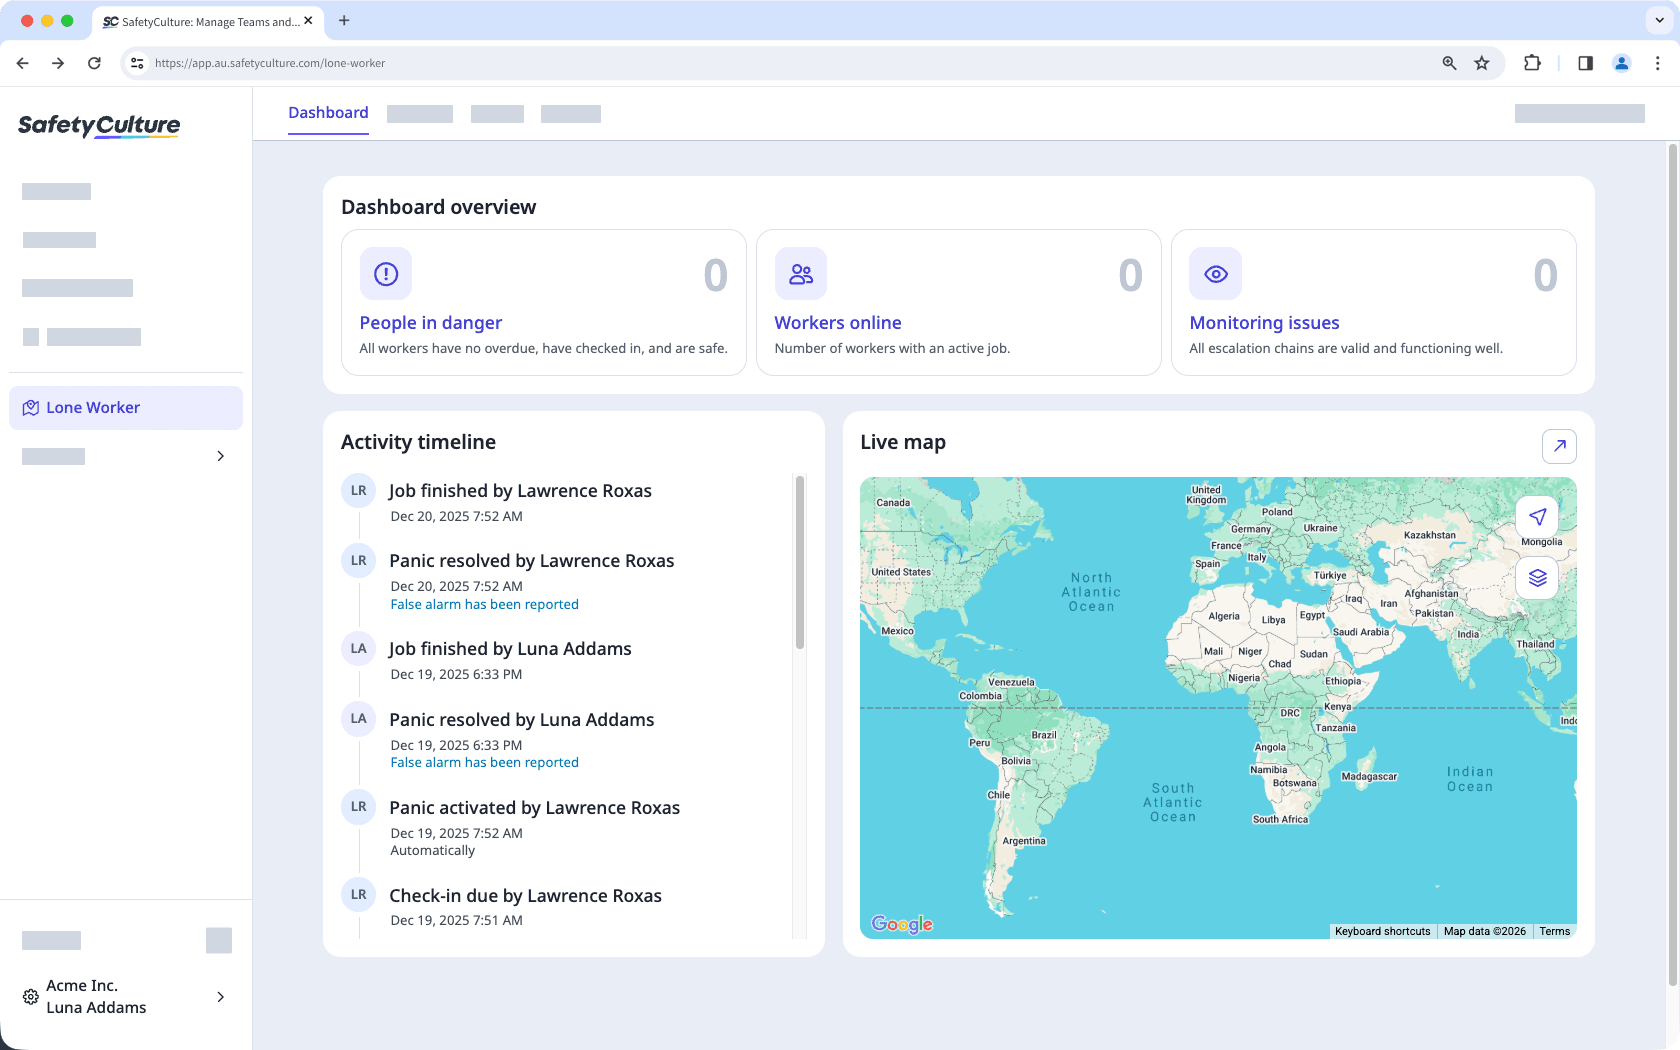The width and height of the screenshot is (1680, 1050).
Task: Open the map layers control on the Live map
Action: 1538,578
